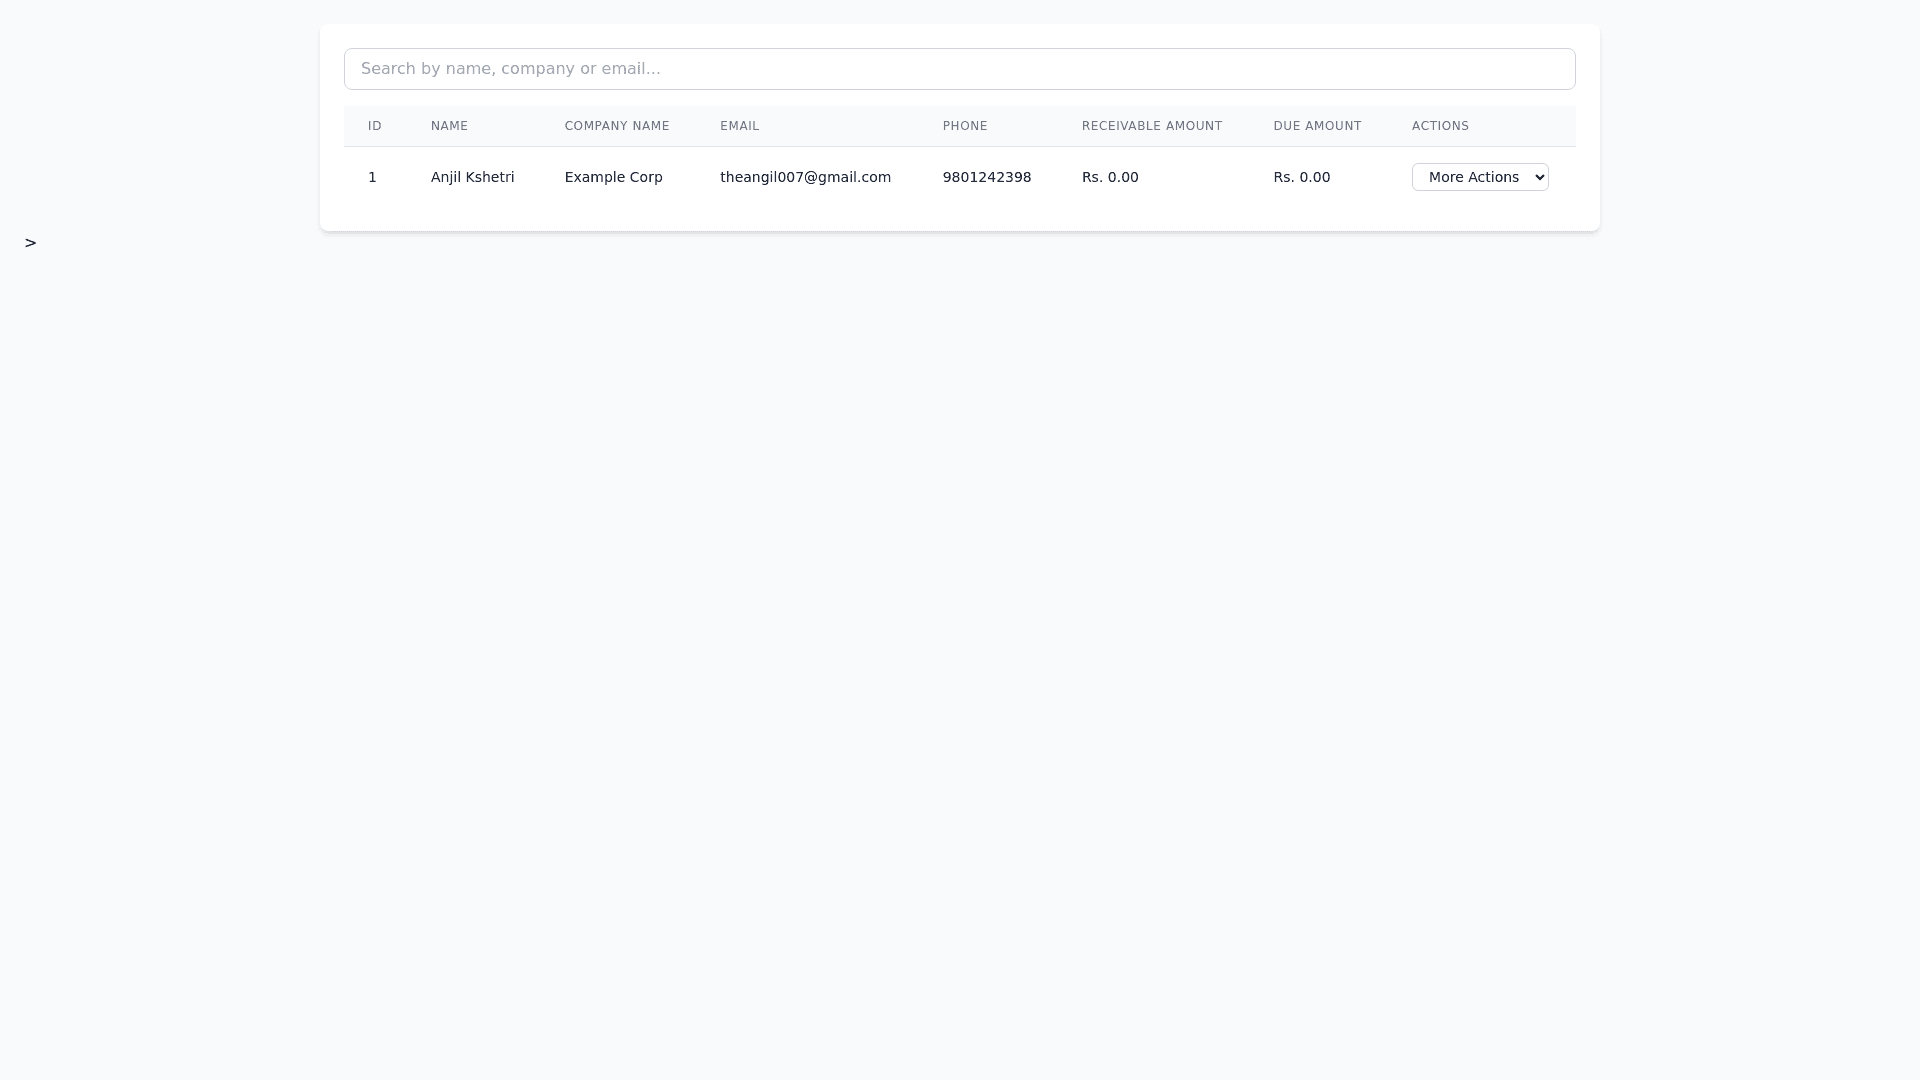Open the More Actions dropdown
Screen dimensions: 1920x1080
[1478, 177]
